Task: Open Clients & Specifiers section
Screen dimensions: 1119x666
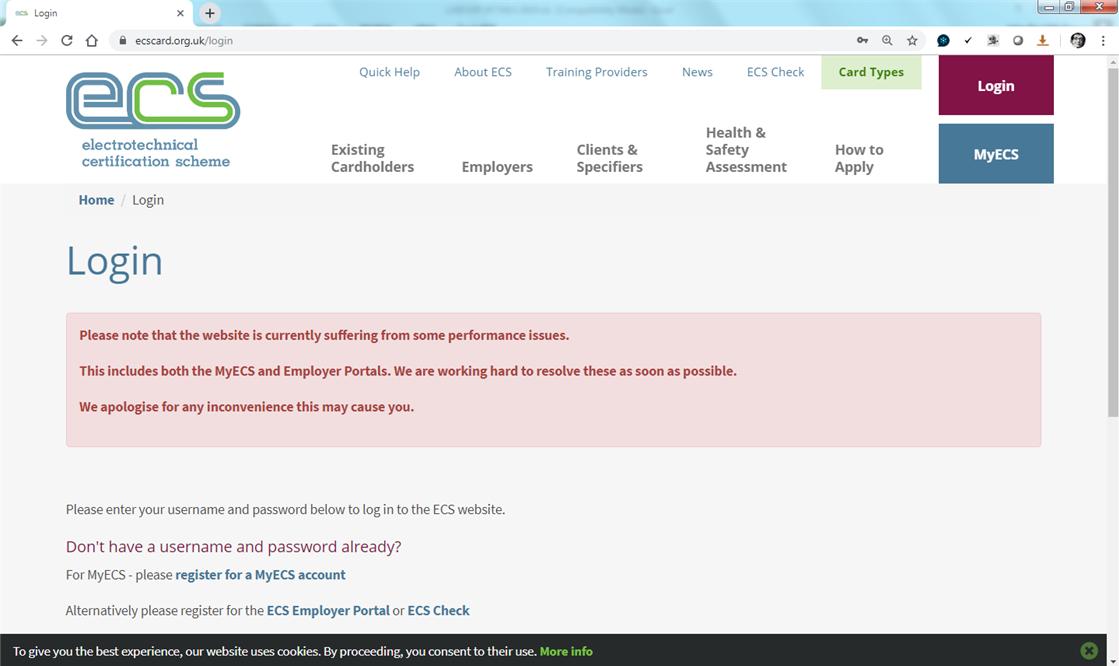Action: pos(609,158)
